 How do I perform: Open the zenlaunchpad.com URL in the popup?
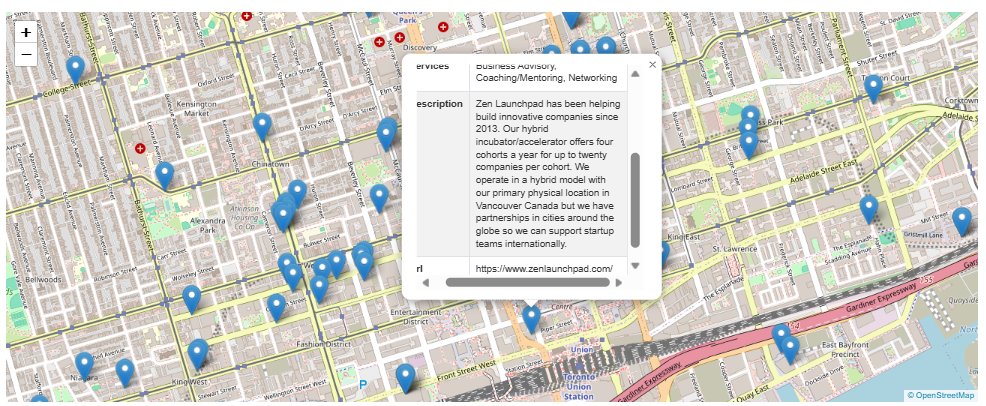coord(544,268)
